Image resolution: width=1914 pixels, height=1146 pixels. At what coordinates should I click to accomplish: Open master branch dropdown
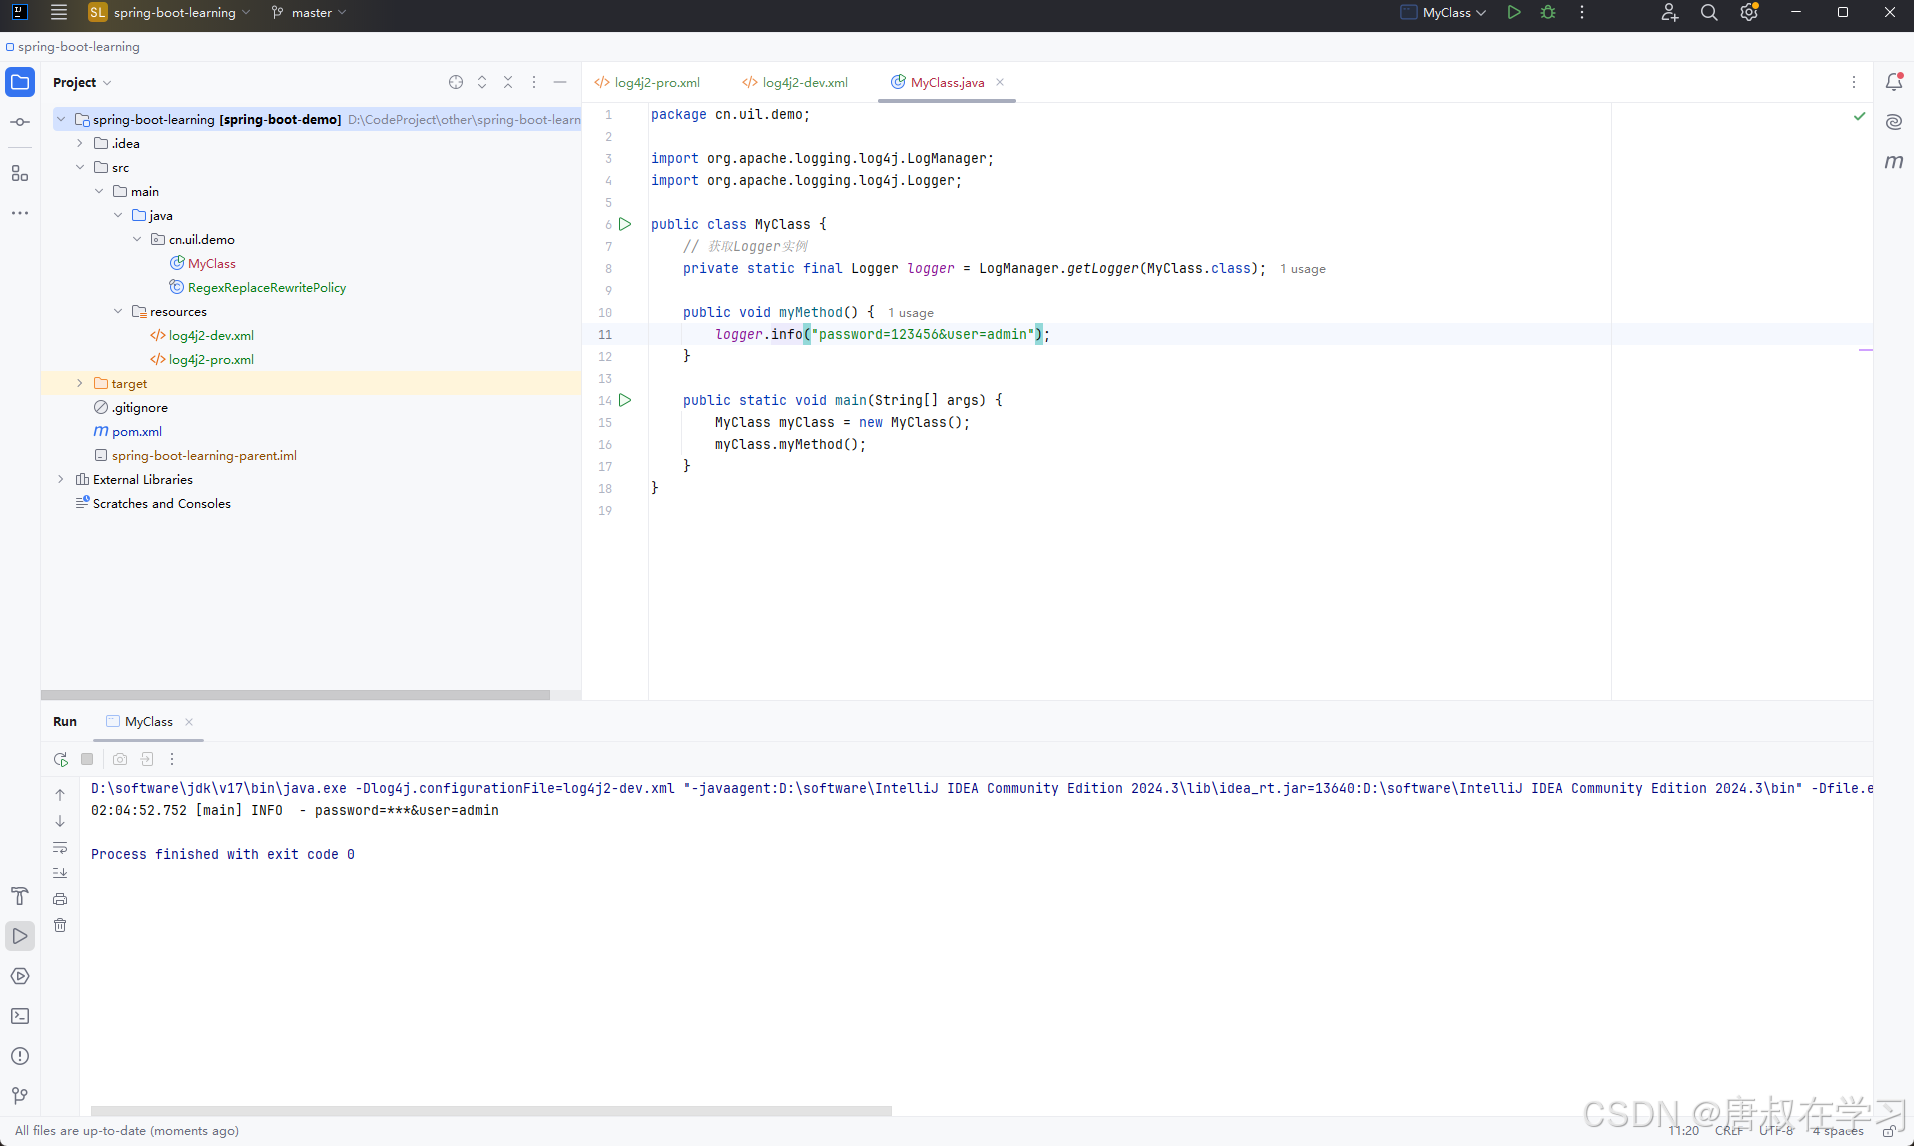[309, 13]
